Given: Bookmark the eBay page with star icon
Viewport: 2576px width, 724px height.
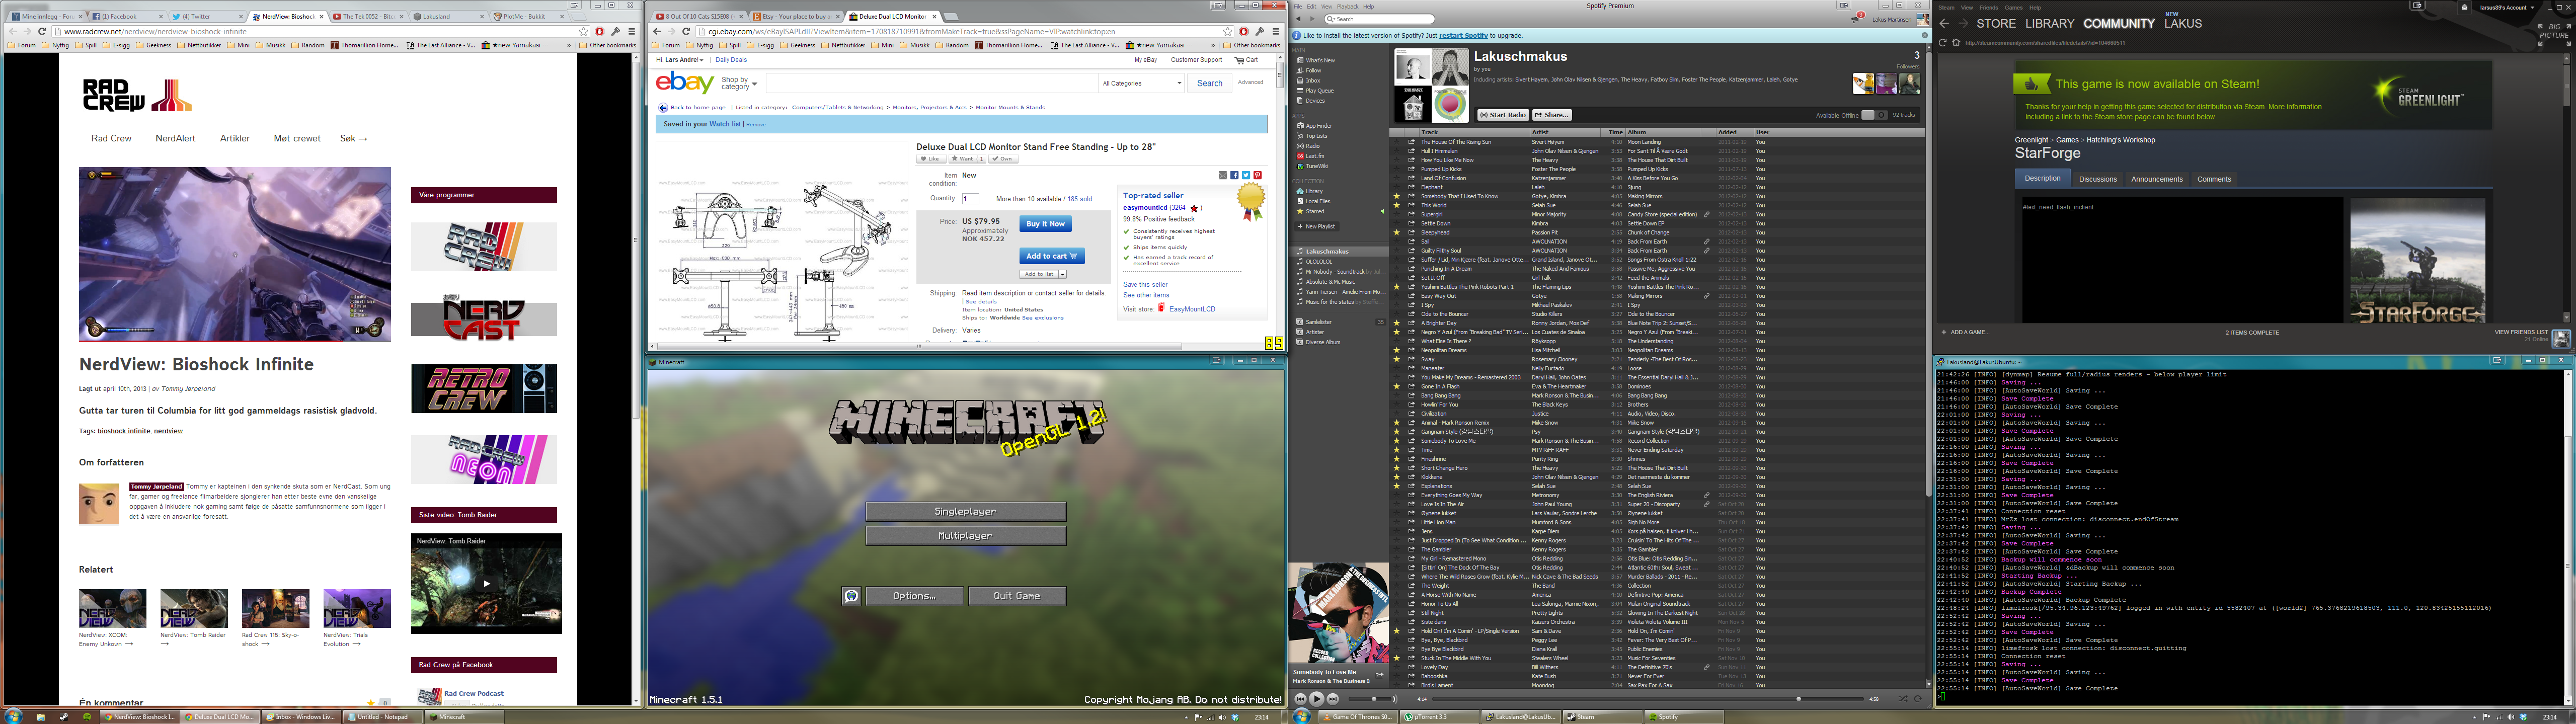Looking at the screenshot, I should [x=1228, y=31].
